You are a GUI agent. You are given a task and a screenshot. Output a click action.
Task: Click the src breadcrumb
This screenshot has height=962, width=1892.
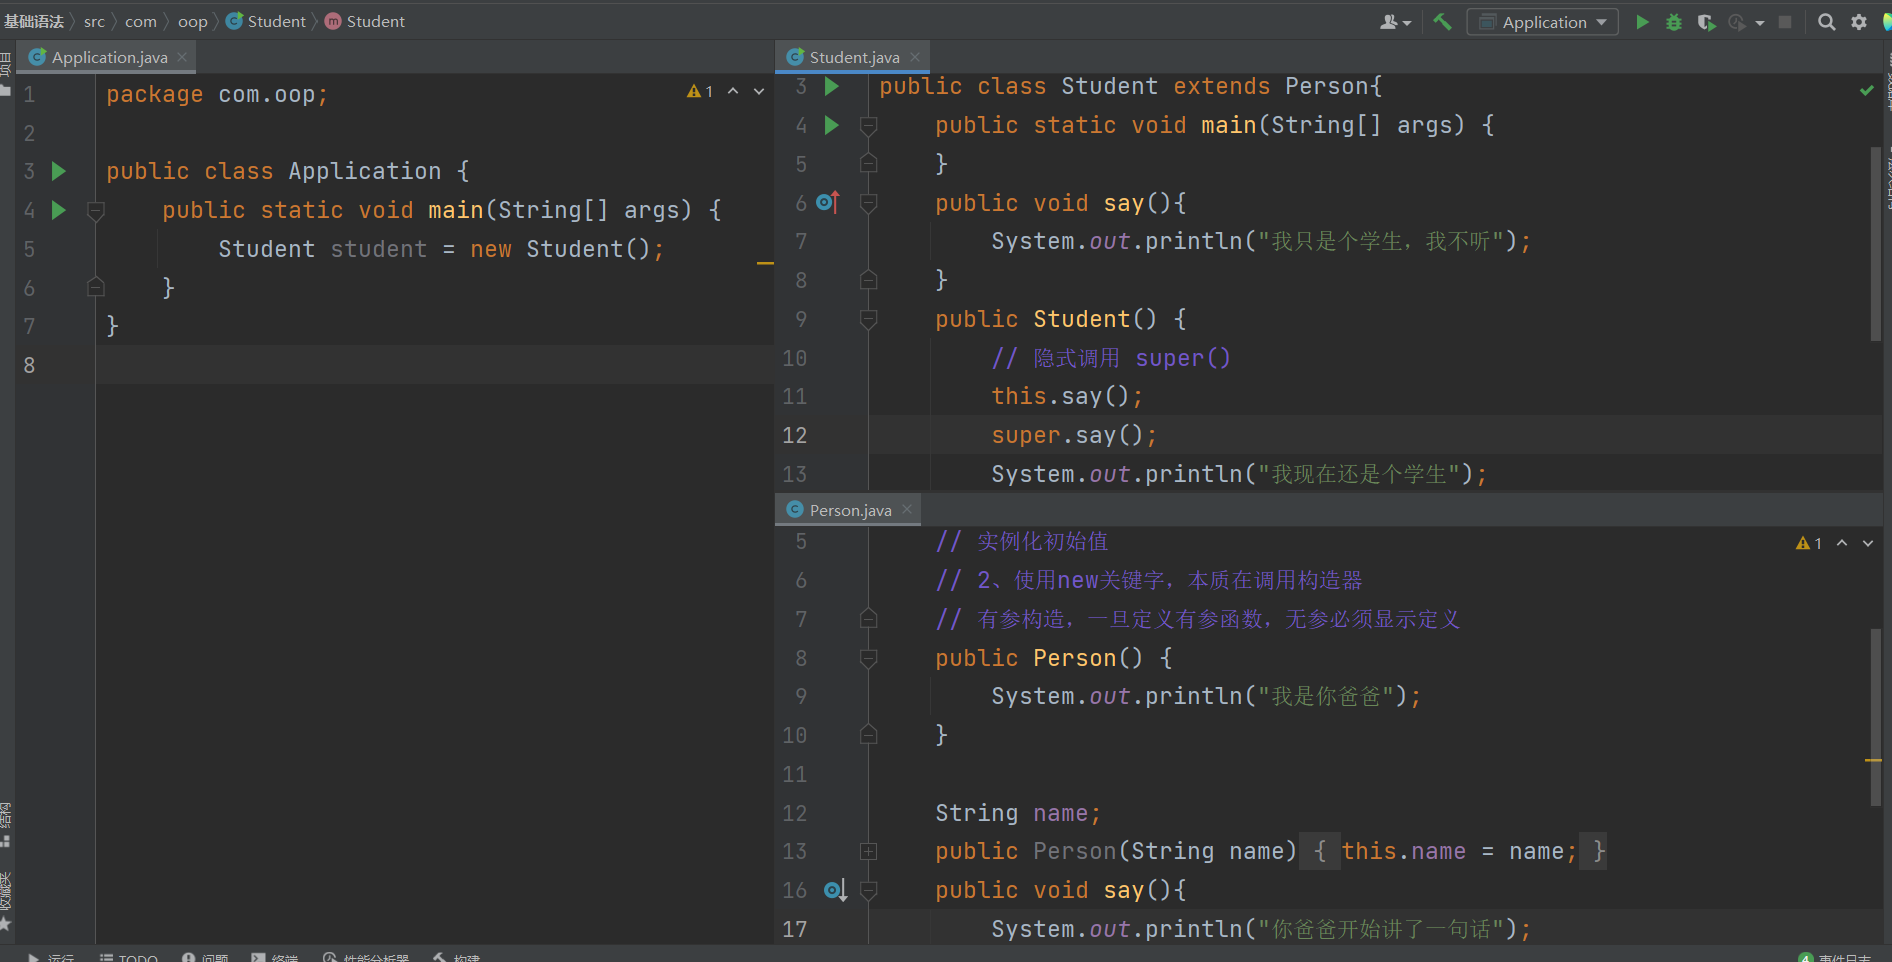click(94, 21)
